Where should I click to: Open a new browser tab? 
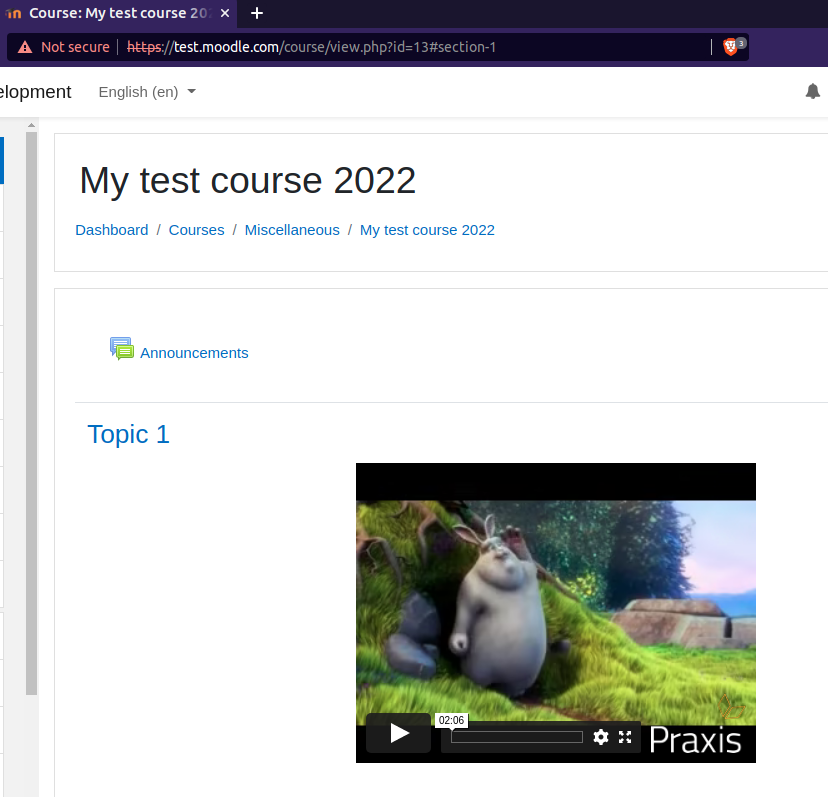pyautogui.click(x=257, y=13)
